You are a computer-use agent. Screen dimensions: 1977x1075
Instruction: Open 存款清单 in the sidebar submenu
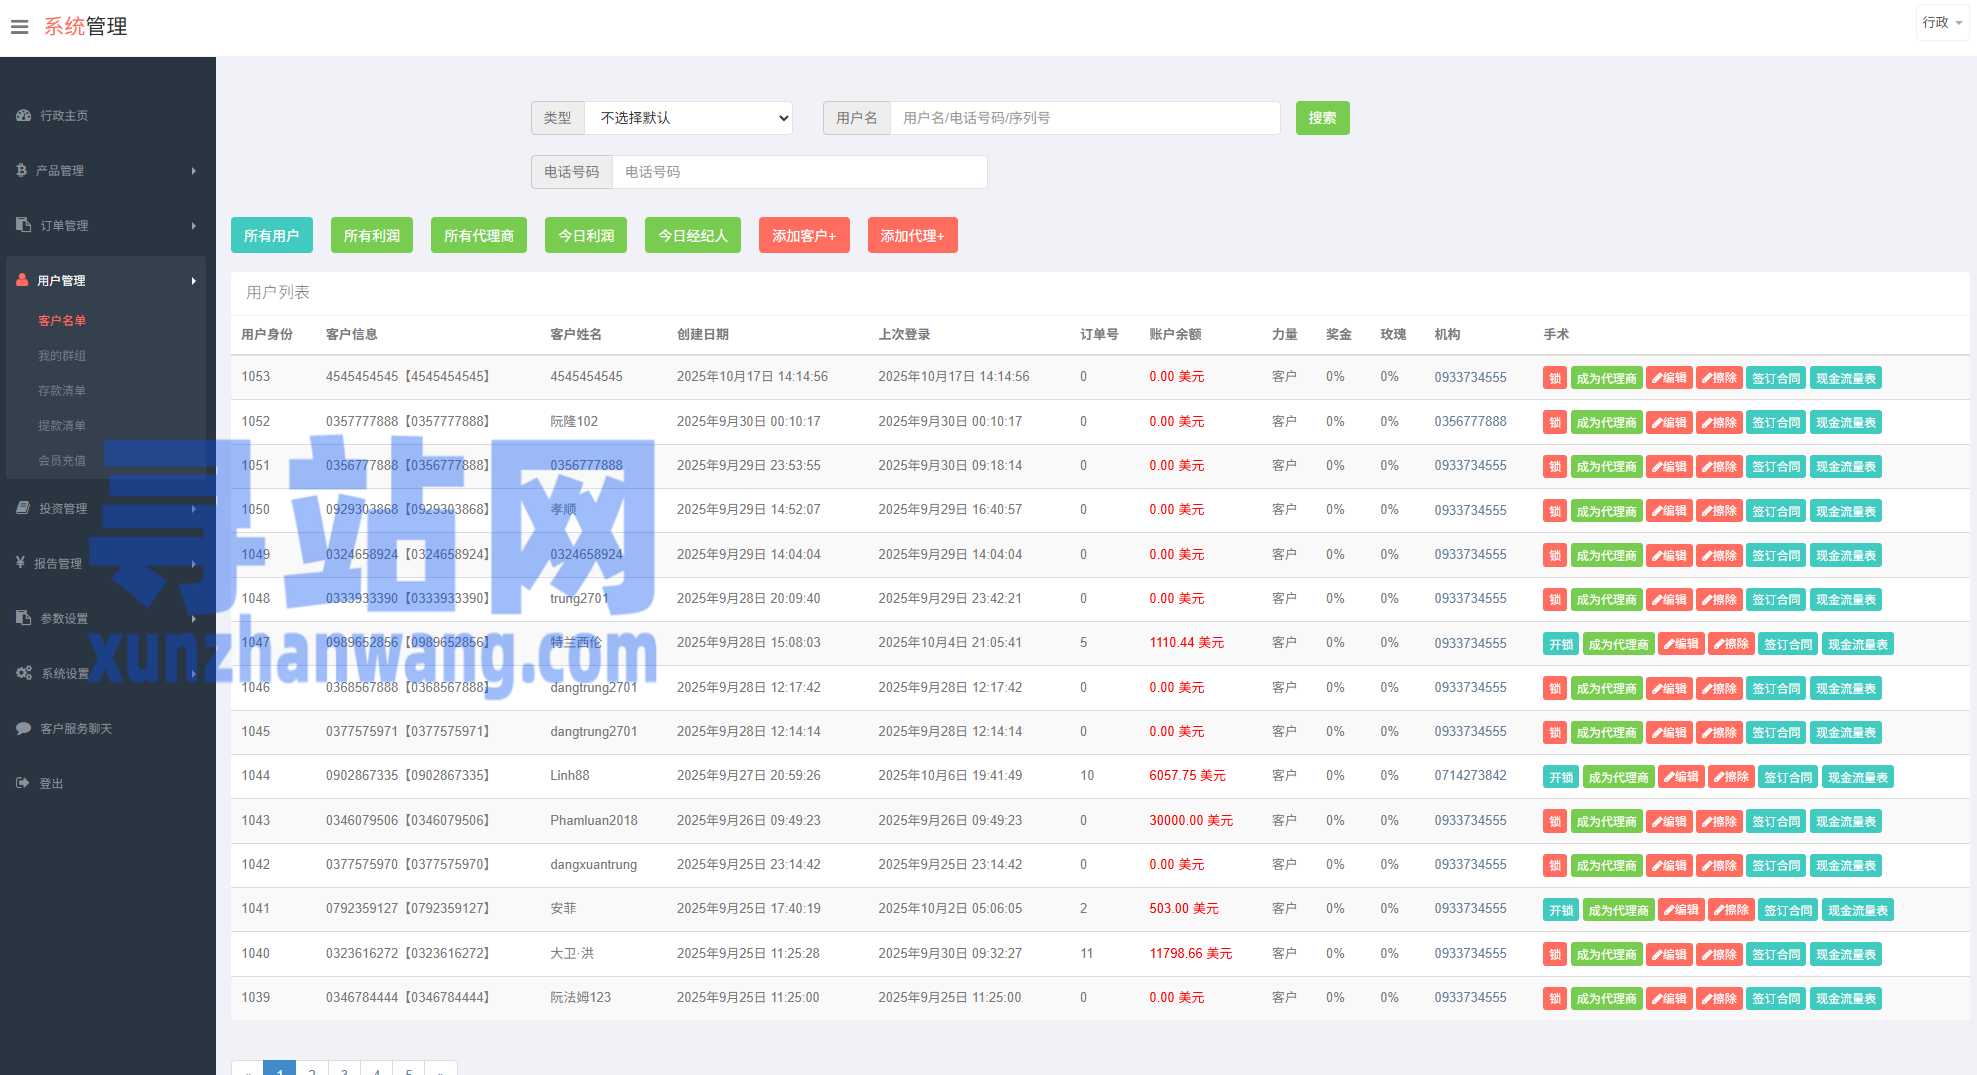coord(62,391)
